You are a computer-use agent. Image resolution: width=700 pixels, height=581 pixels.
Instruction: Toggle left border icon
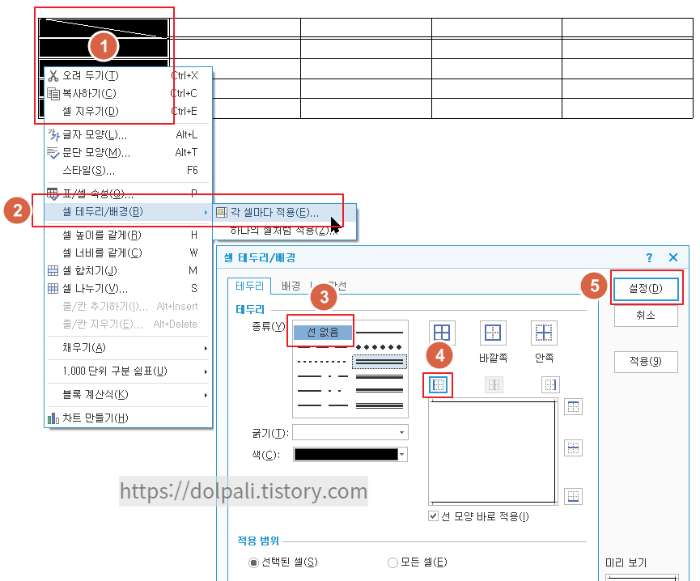point(438,385)
